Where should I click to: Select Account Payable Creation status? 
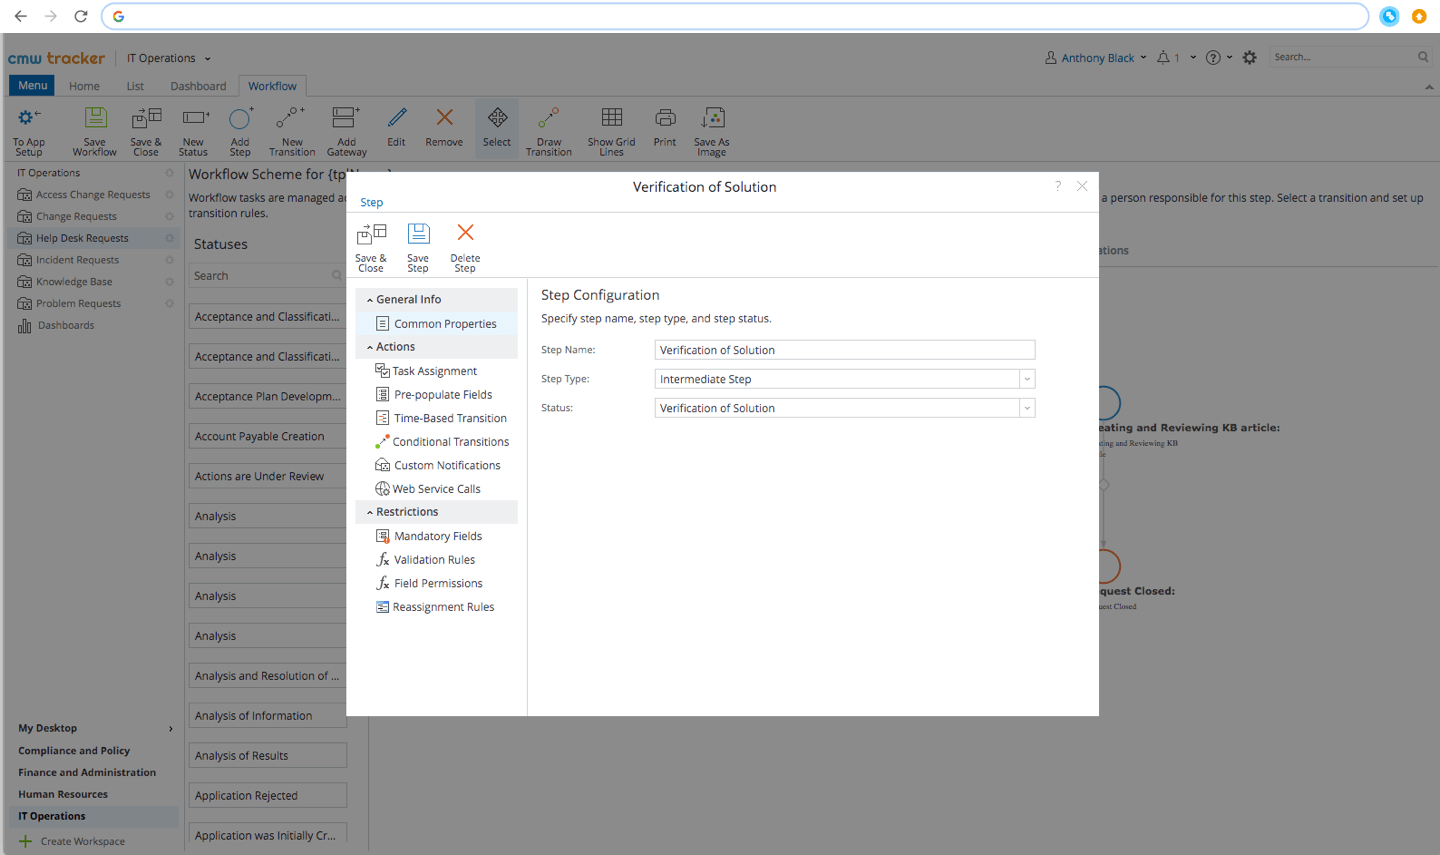tap(267, 437)
